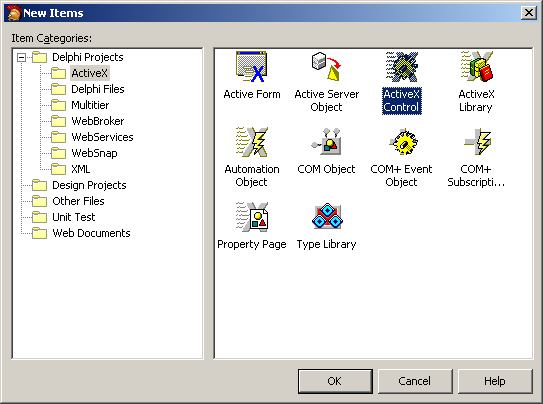This screenshot has width=543, height=404.
Task: Select the COM+ Subscription icon
Action: pos(477,142)
